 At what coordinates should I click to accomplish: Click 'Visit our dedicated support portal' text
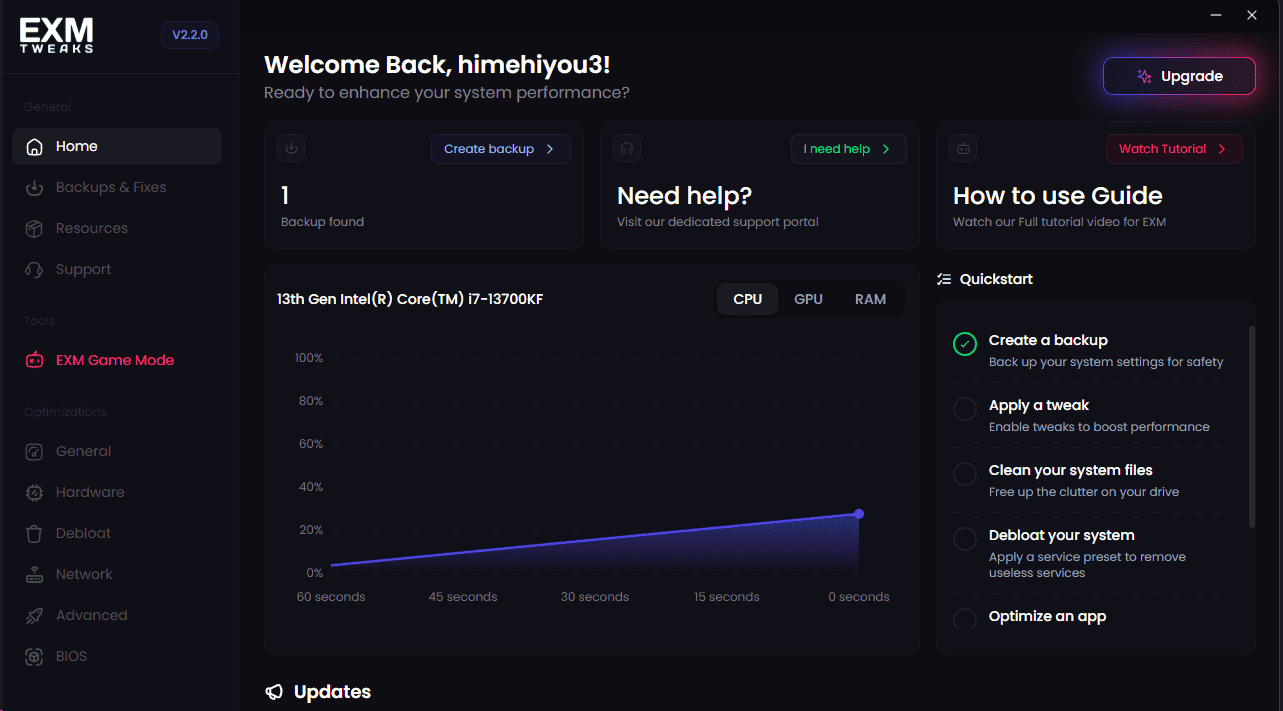[x=718, y=222]
